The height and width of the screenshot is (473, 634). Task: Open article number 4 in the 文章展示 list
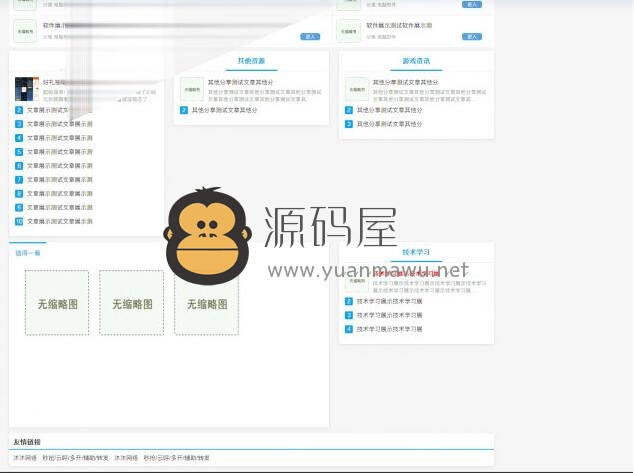(60, 138)
